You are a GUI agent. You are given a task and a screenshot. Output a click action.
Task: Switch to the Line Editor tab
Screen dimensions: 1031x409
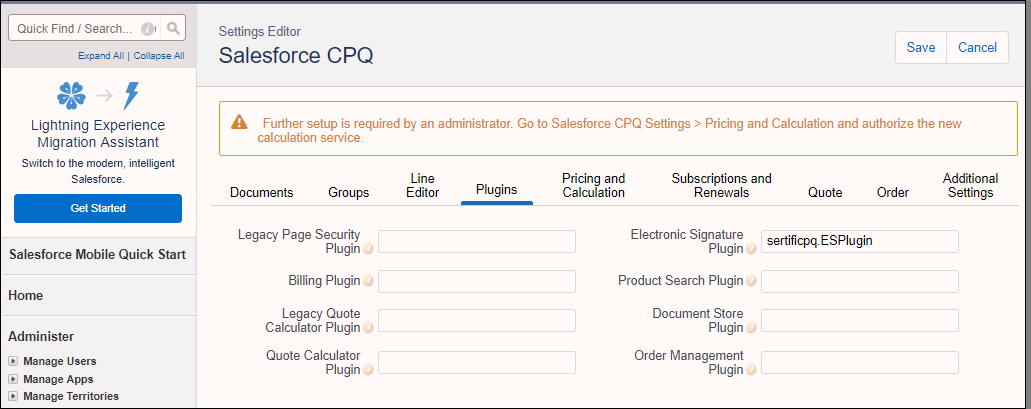coord(423,185)
